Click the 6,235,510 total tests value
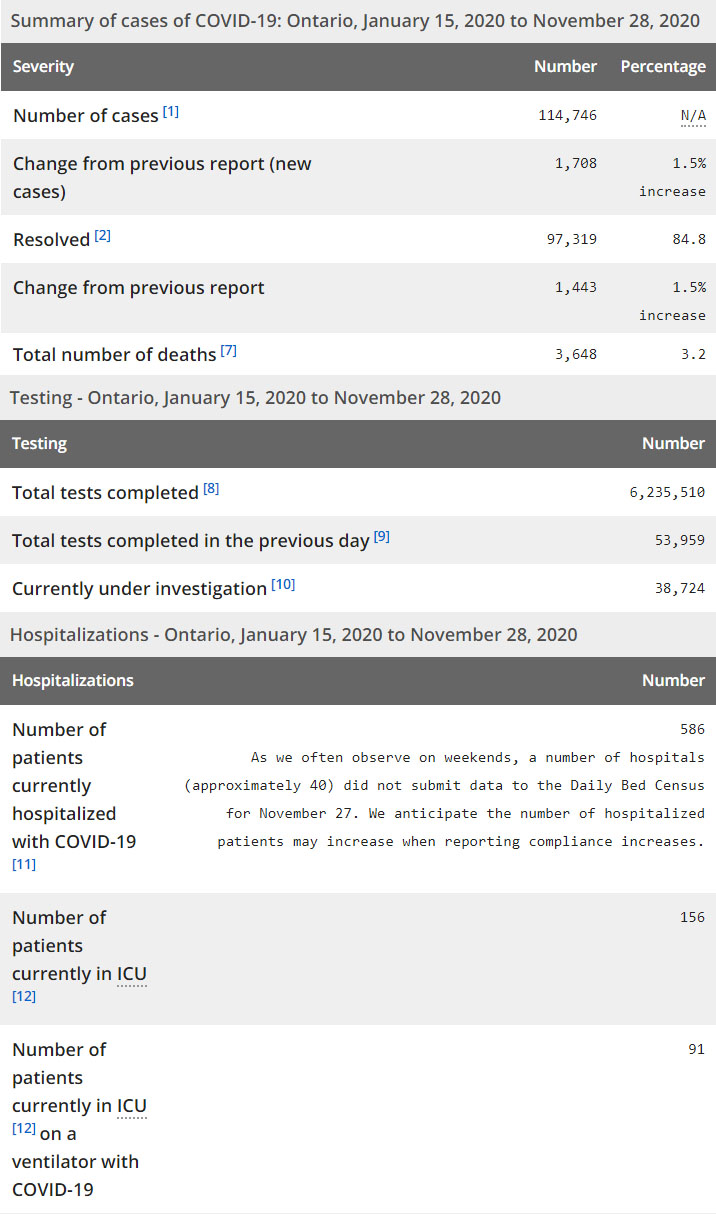Screen dimensions: 716x1214 667,493
